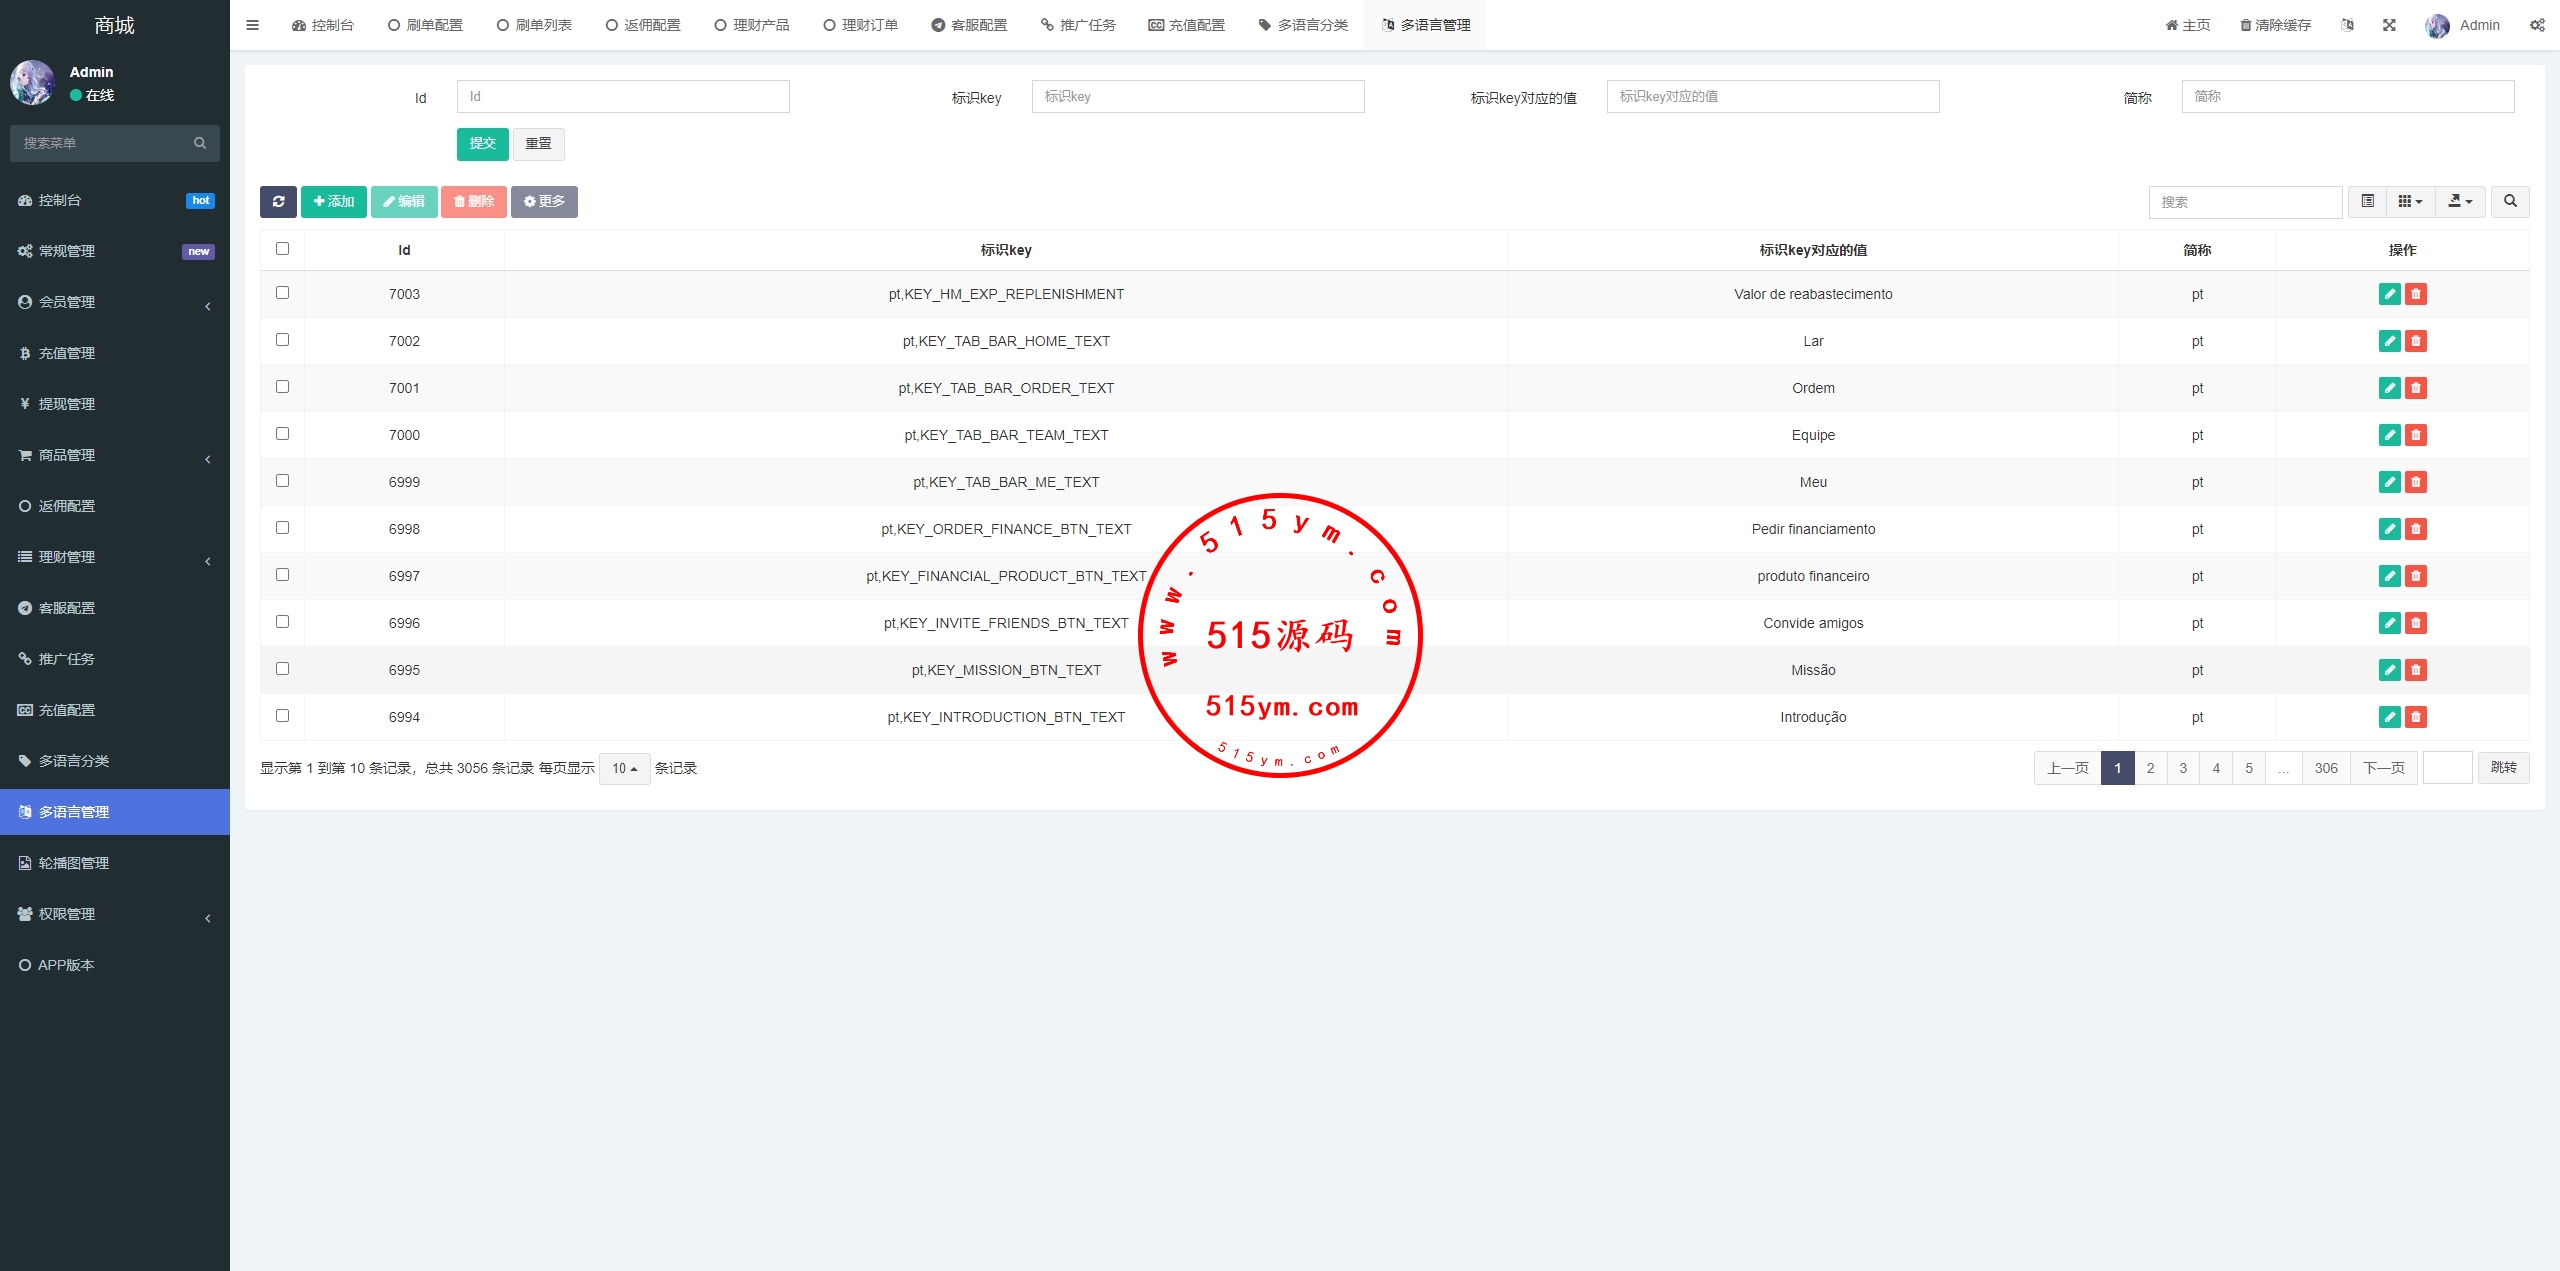Click the magnifier search toggle button

2510,201
